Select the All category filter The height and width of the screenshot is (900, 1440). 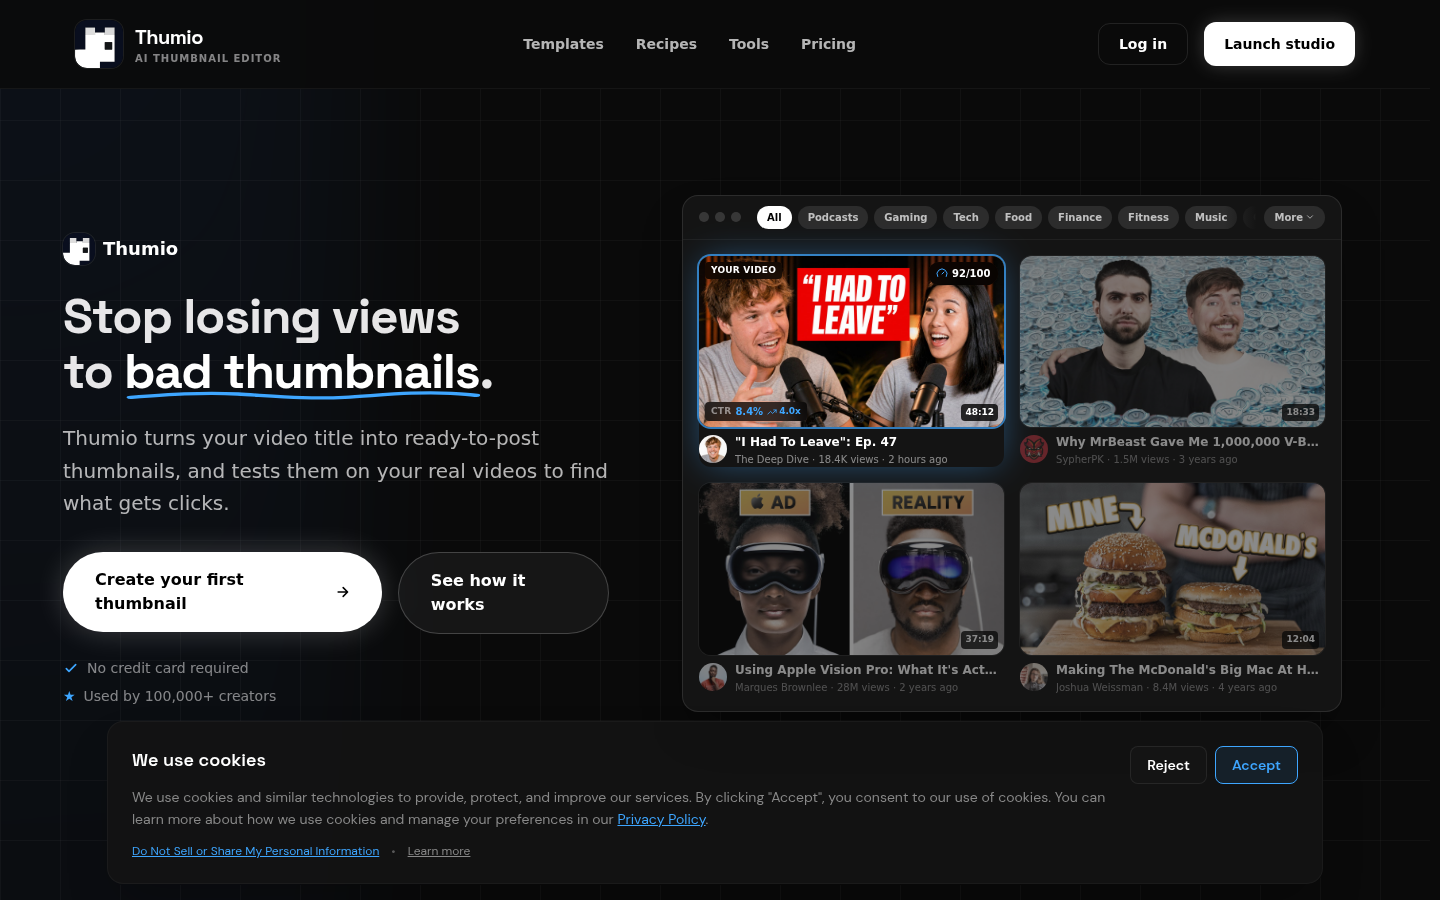click(x=774, y=217)
